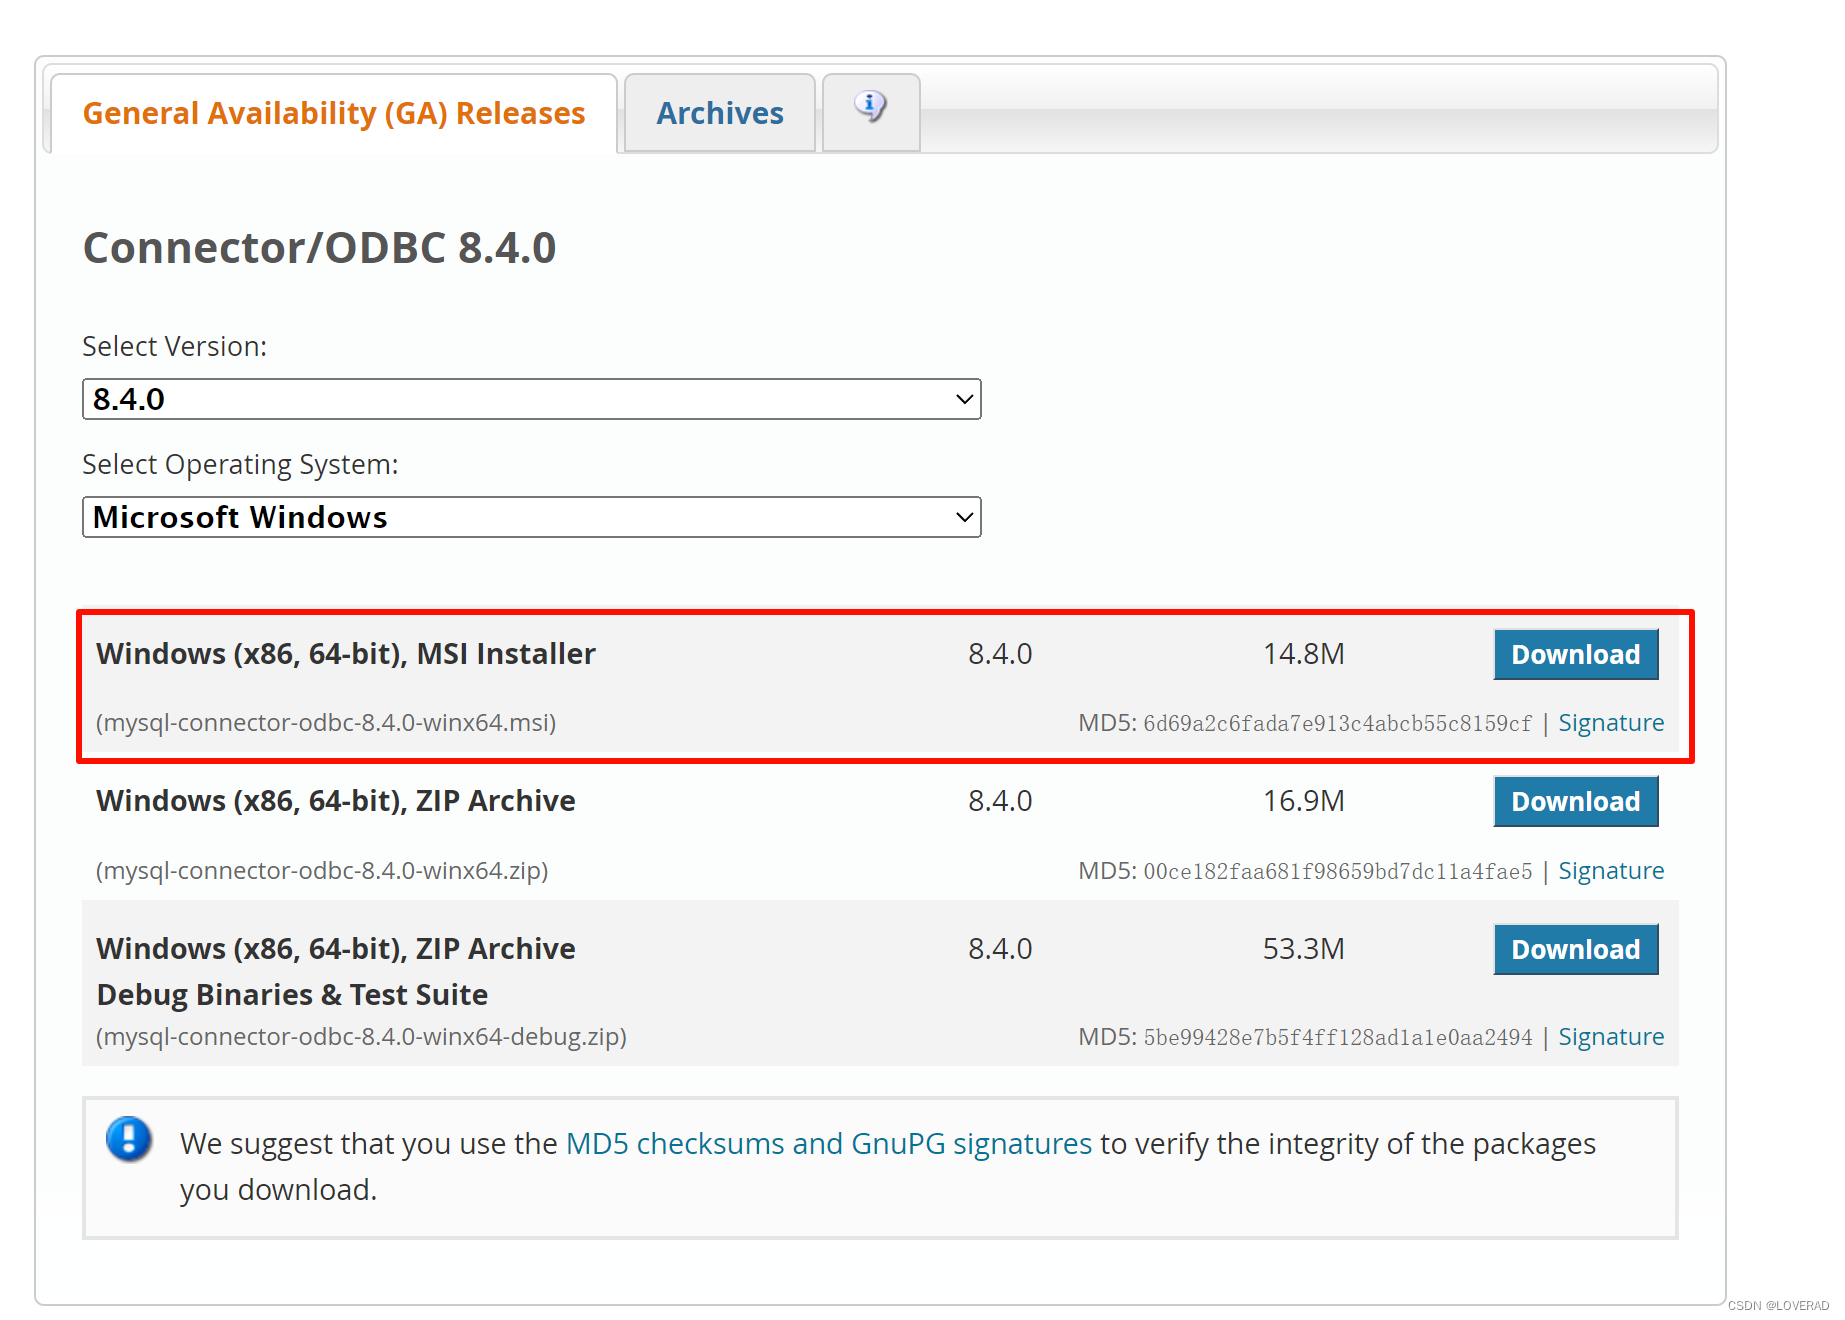The width and height of the screenshot is (1845, 1320).
Task: Click the blue exclamation info icon
Action: pyautogui.click(x=127, y=1141)
